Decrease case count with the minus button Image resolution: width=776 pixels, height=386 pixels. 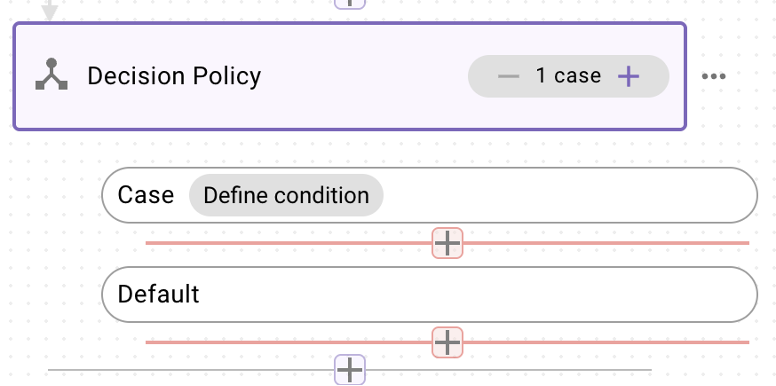pyautogui.click(x=508, y=76)
